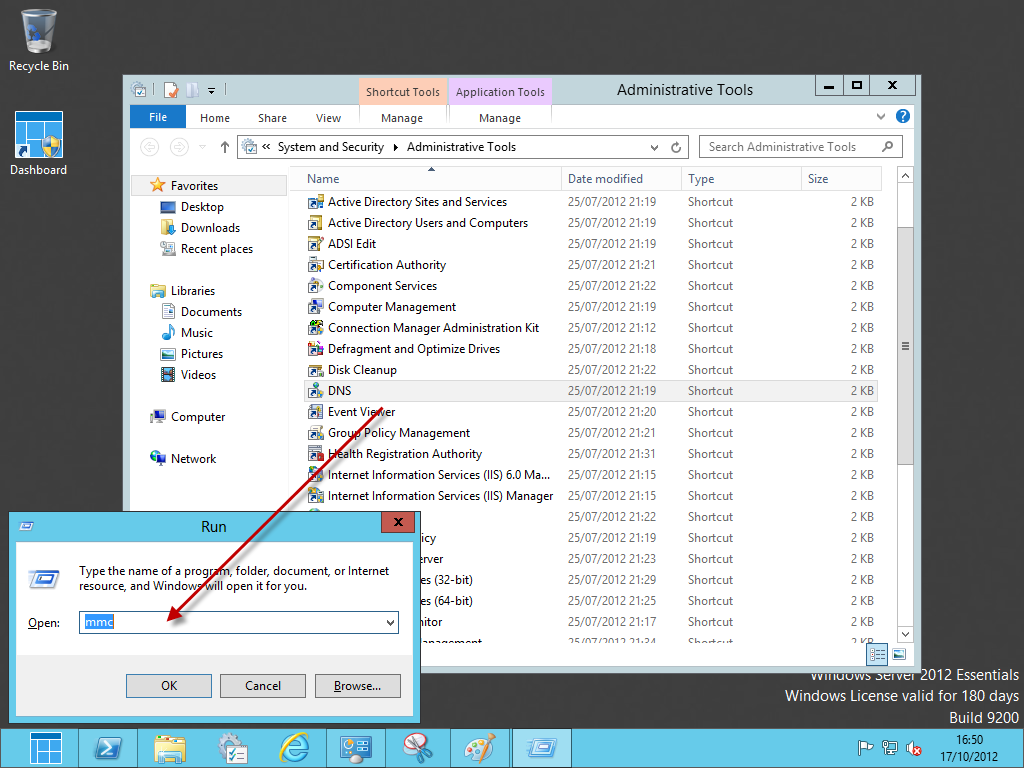Click the blue Help question mark icon

point(903,117)
